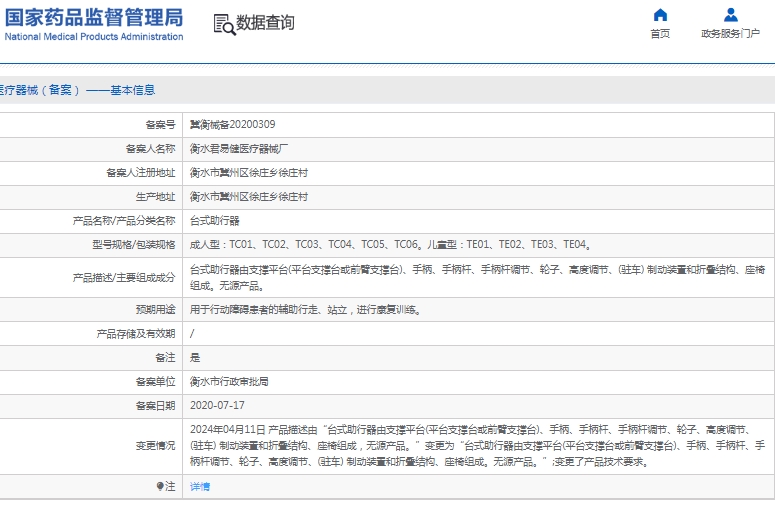Image resolution: width=775 pixels, height=506 pixels.
Task: Select the 备案号 value 冀衡械备20200309
Action: click(x=232, y=125)
